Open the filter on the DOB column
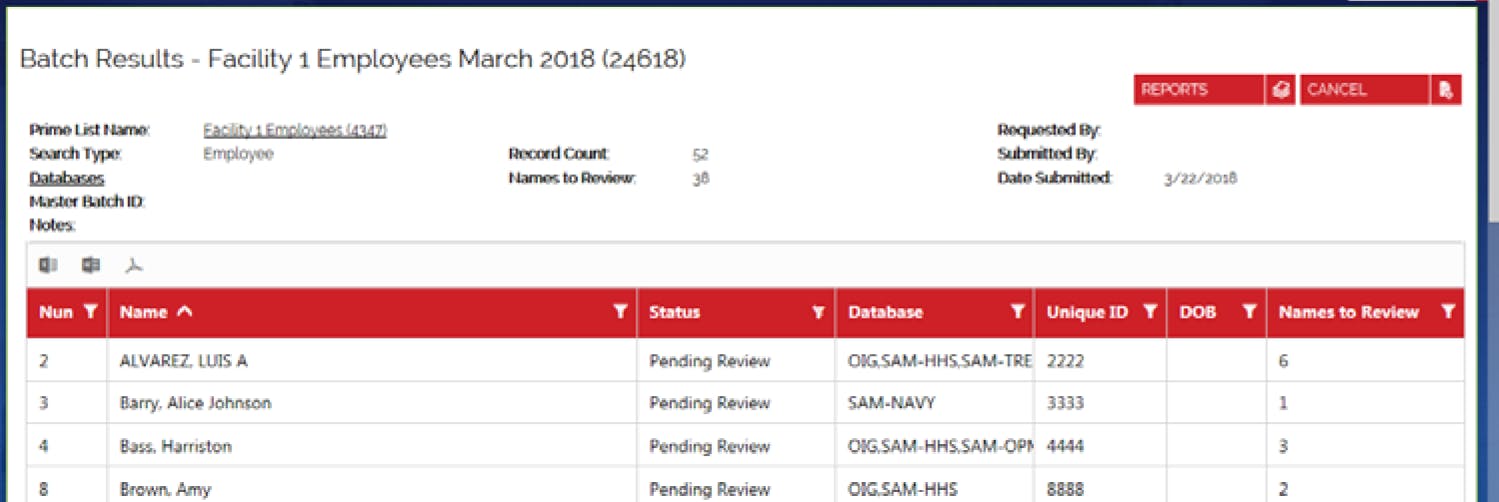Image resolution: width=1499 pixels, height=502 pixels. tap(1249, 312)
